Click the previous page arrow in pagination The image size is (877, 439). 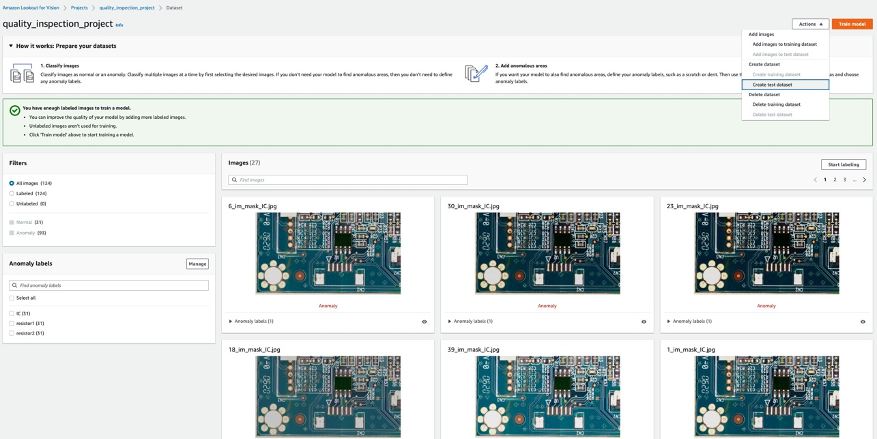point(815,179)
